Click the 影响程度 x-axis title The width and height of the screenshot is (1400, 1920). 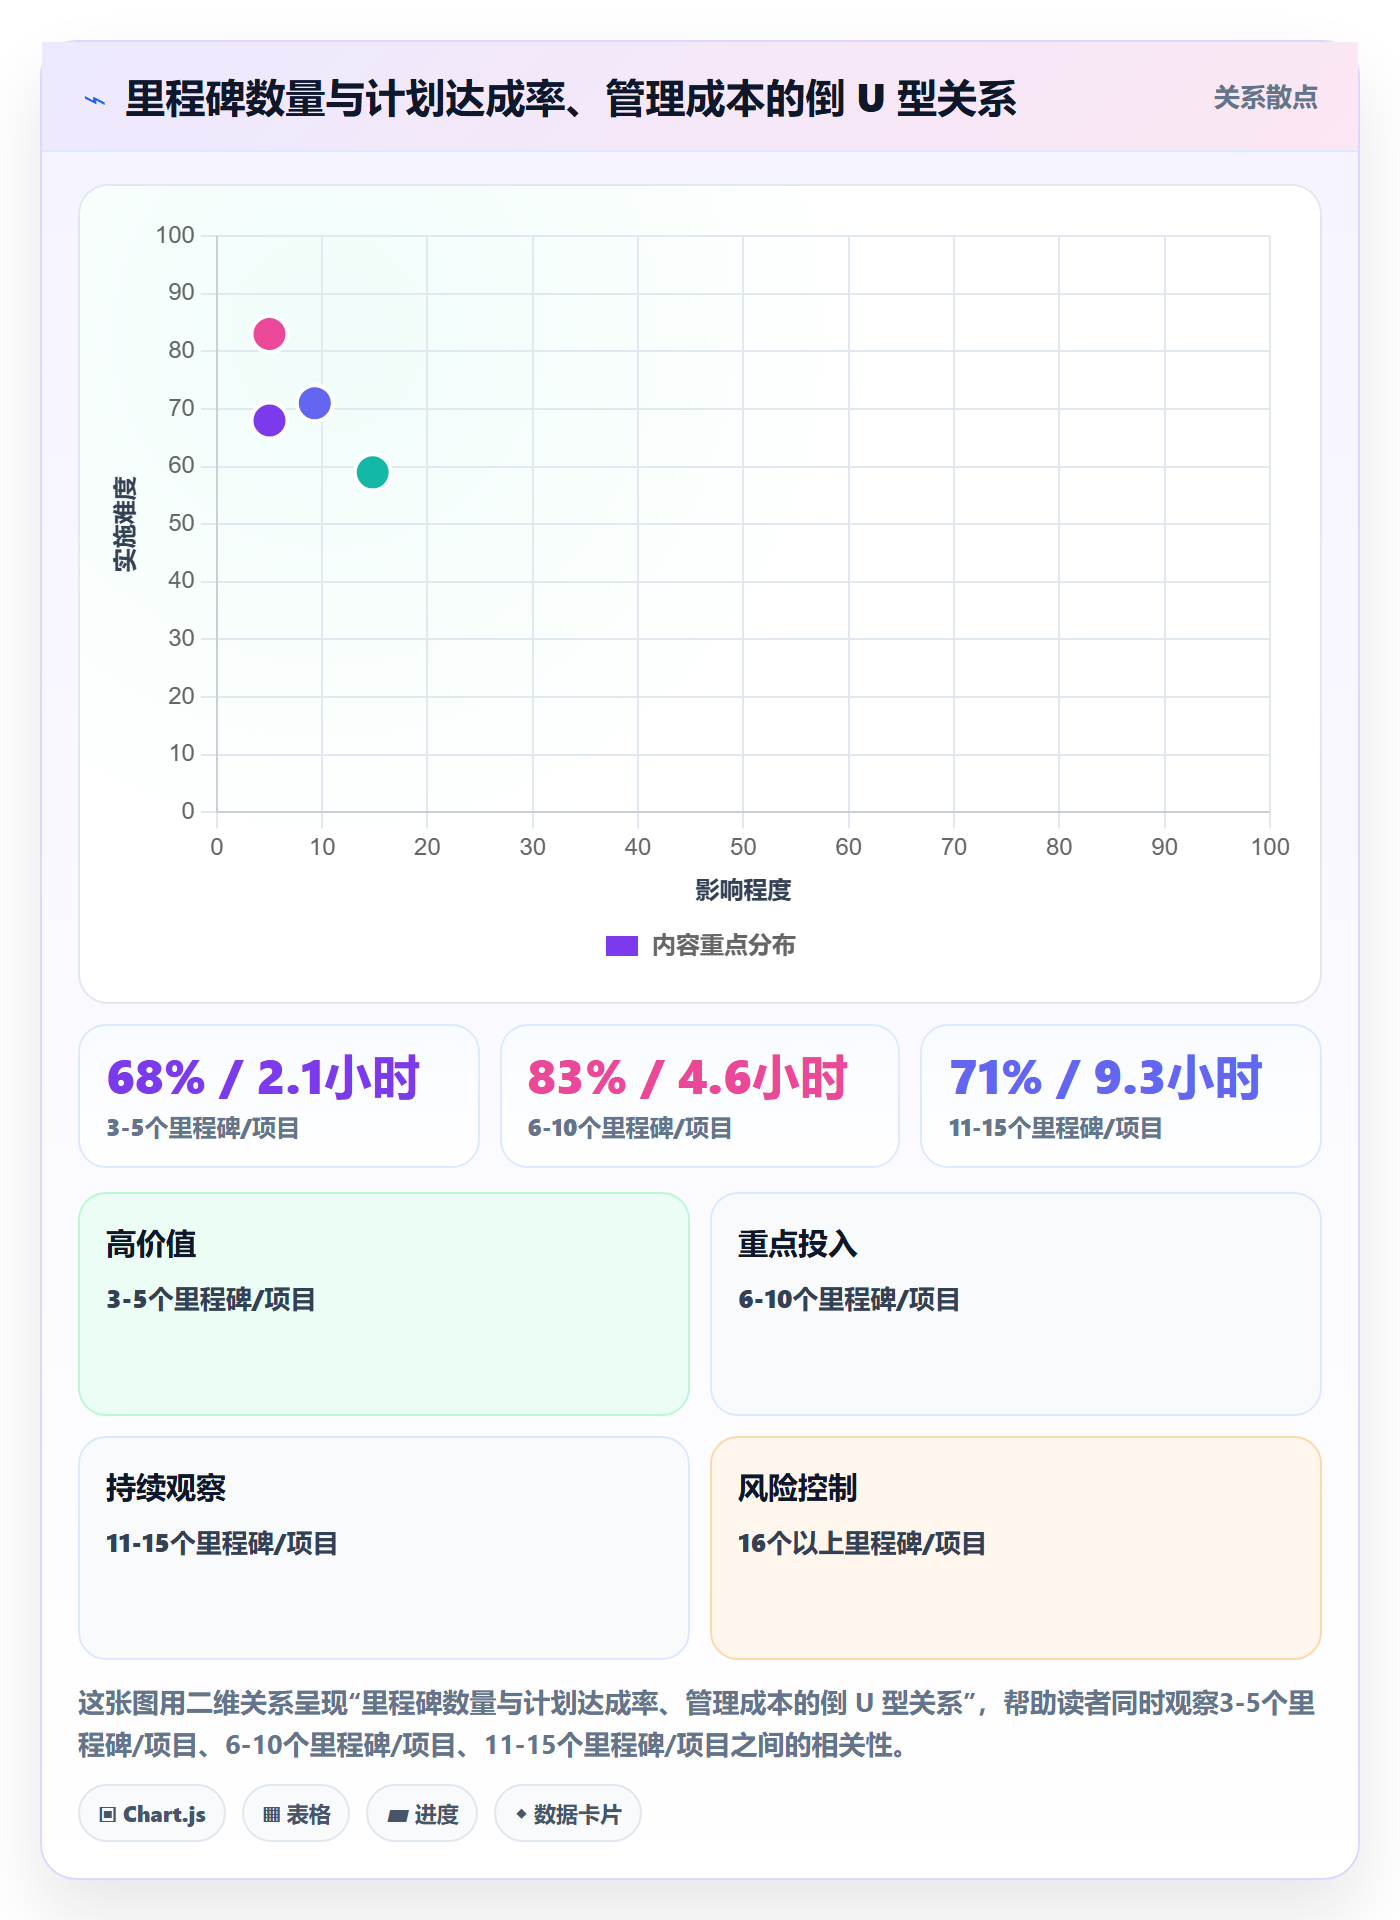pyautogui.click(x=743, y=890)
